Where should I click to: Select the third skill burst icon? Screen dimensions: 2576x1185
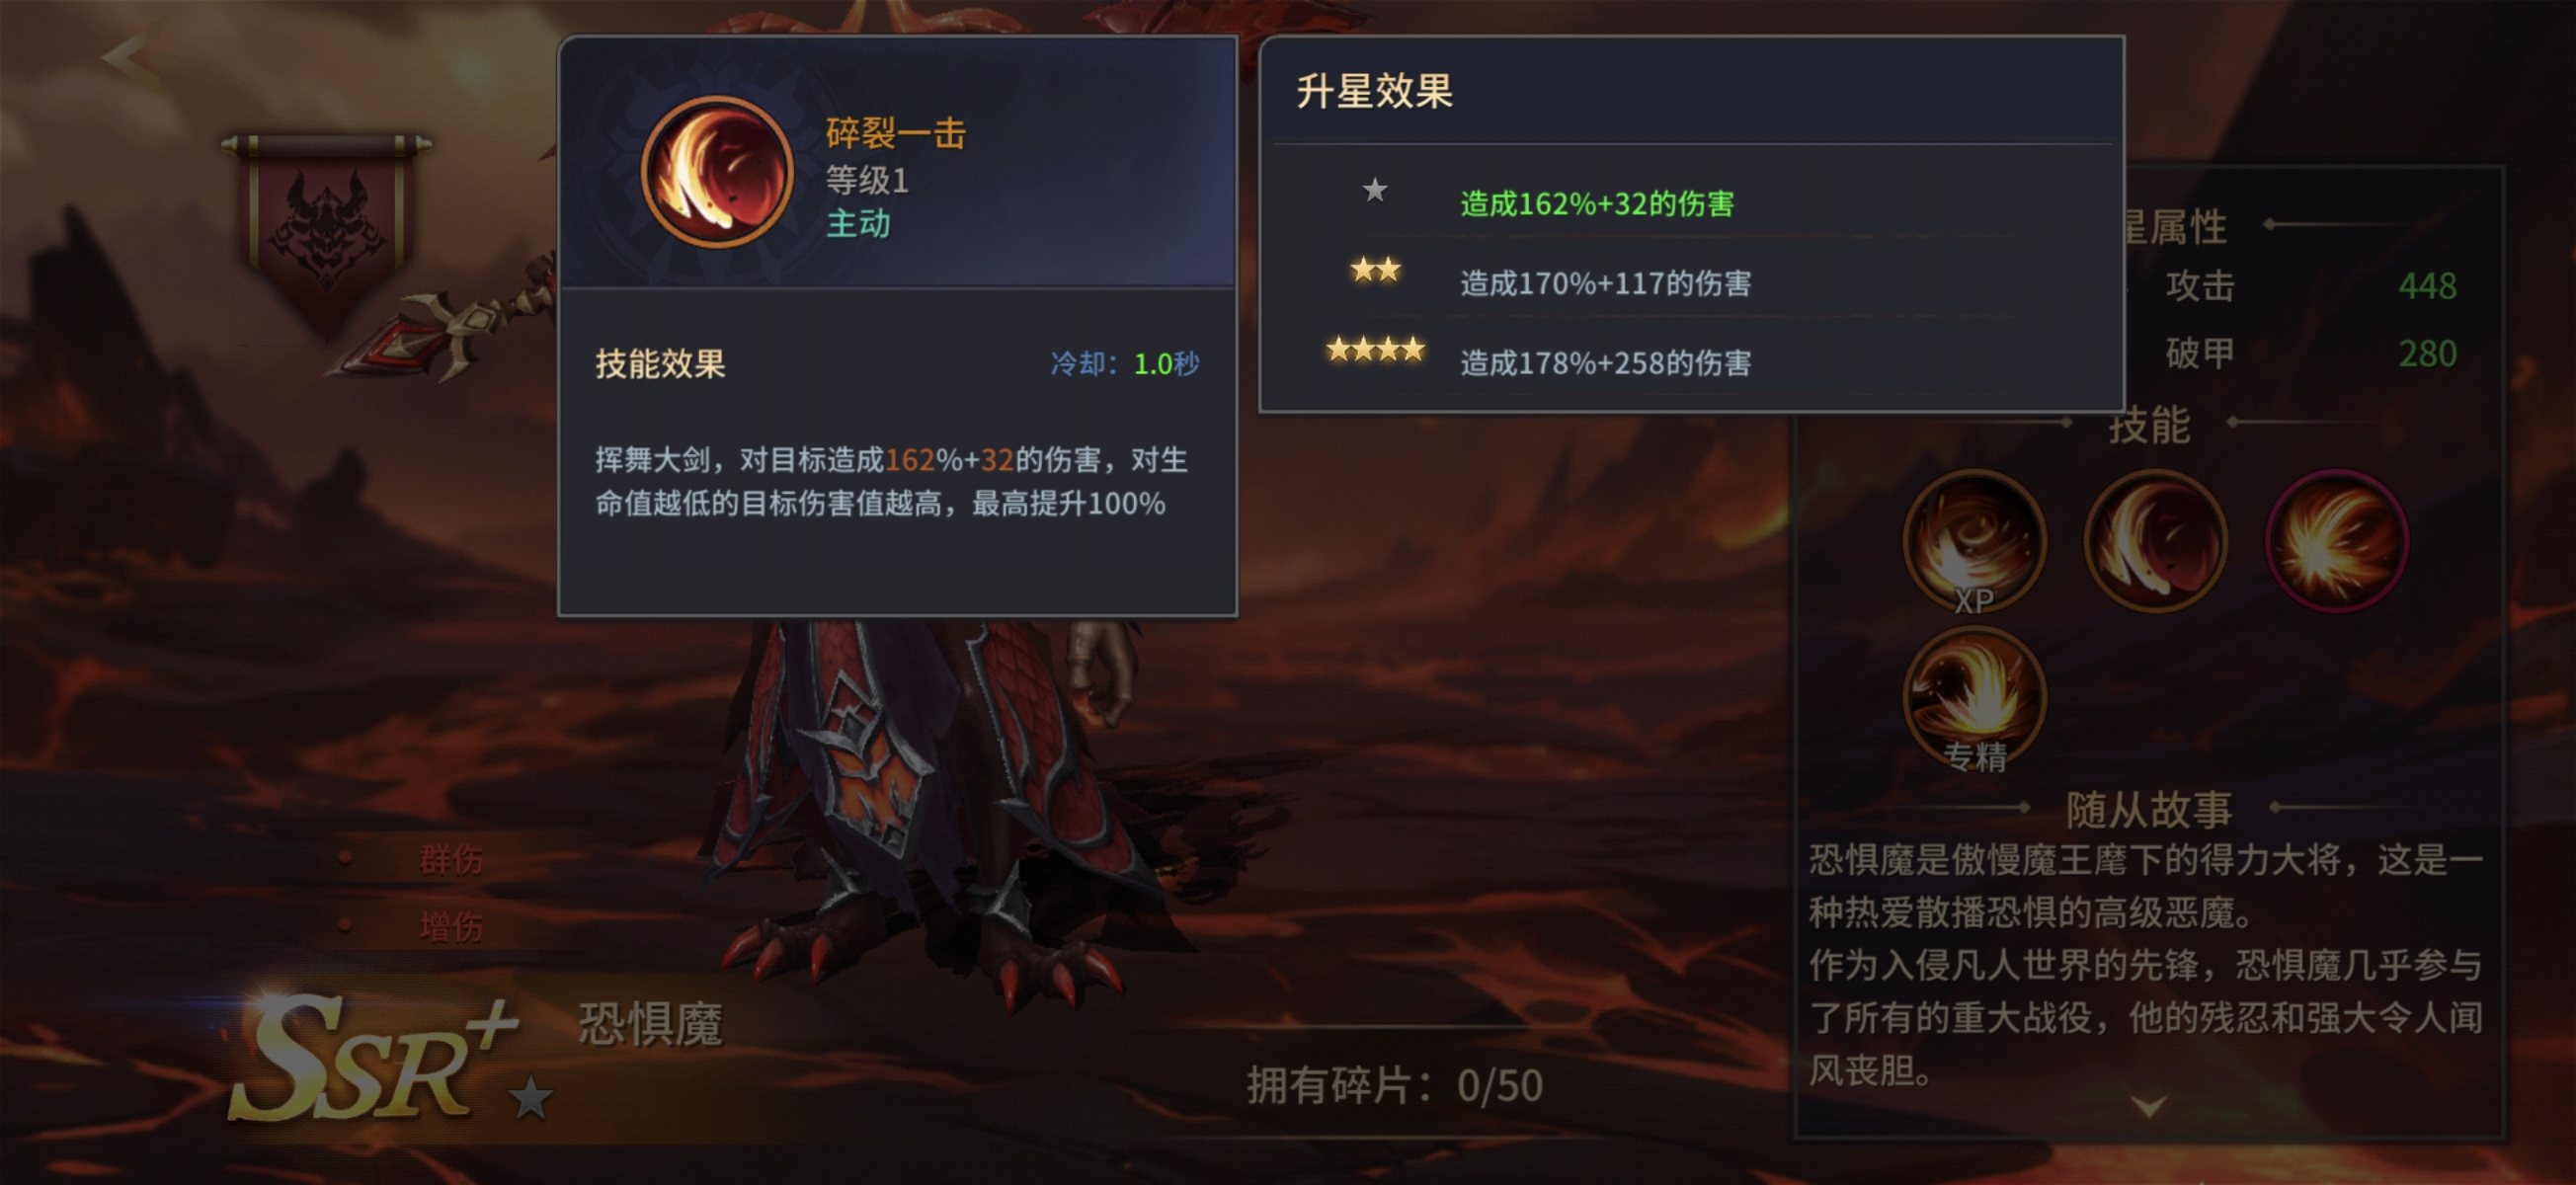coord(2337,541)
